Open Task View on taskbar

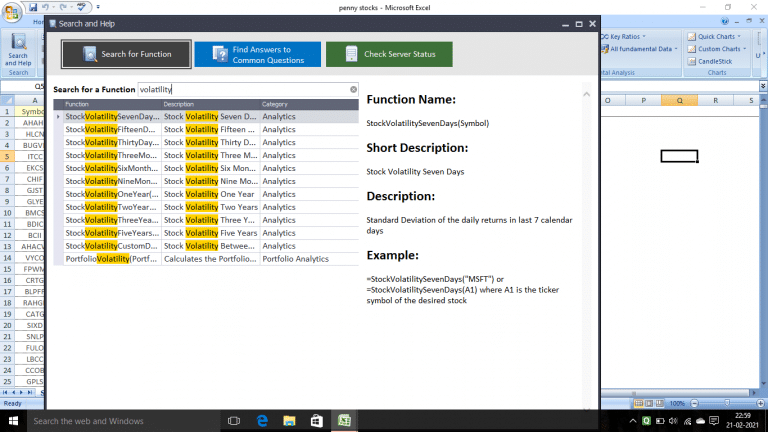[x=234, y=421]
